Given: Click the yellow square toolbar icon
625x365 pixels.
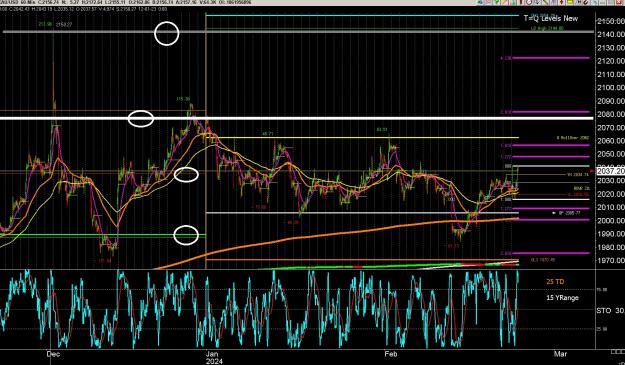Looking at the screenshot, I should pyautogui.click(x=570, y=2).
